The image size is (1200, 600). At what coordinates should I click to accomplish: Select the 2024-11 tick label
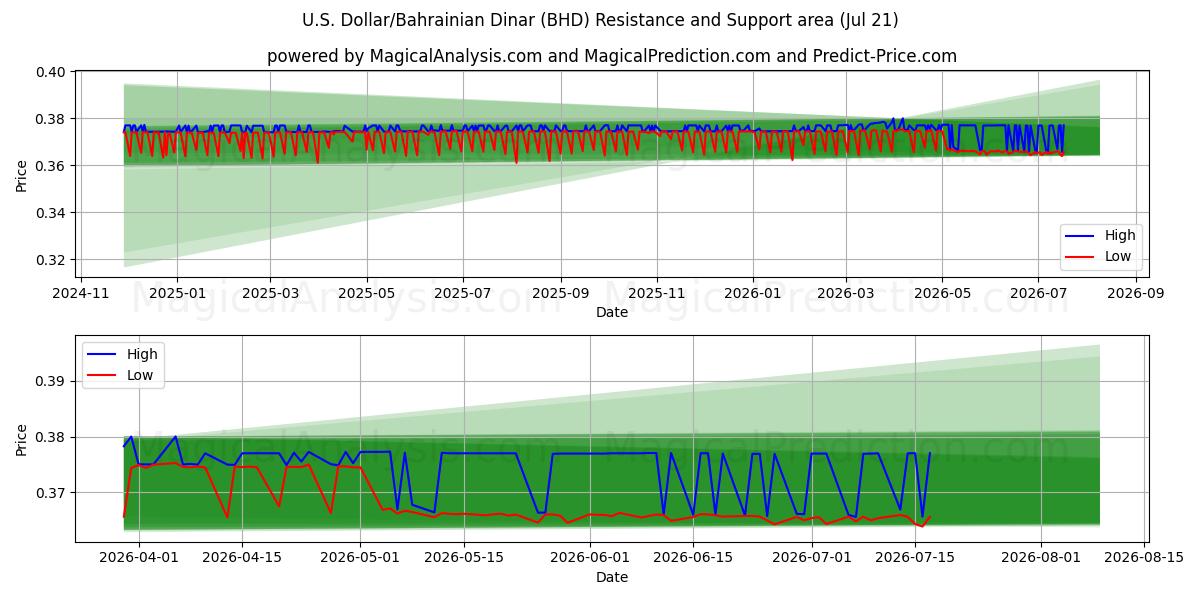(x=81, y=294)
